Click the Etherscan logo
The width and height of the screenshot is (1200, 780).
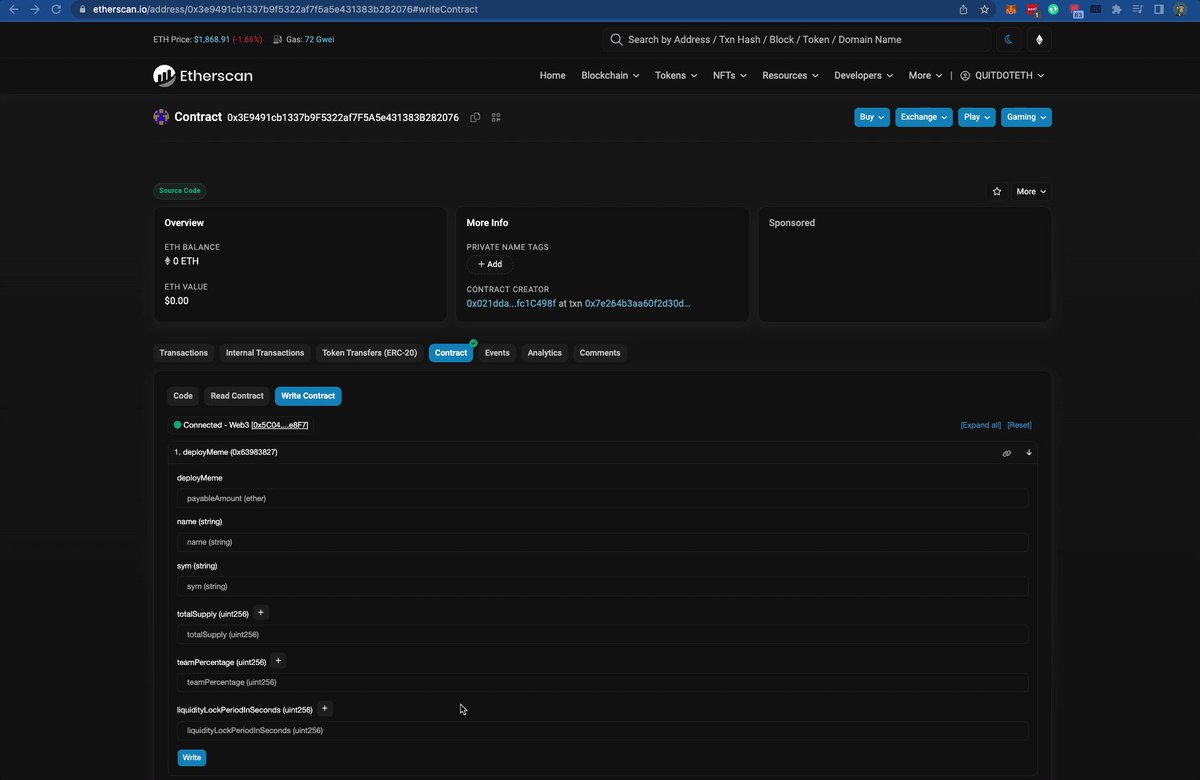tap(203, 75)
